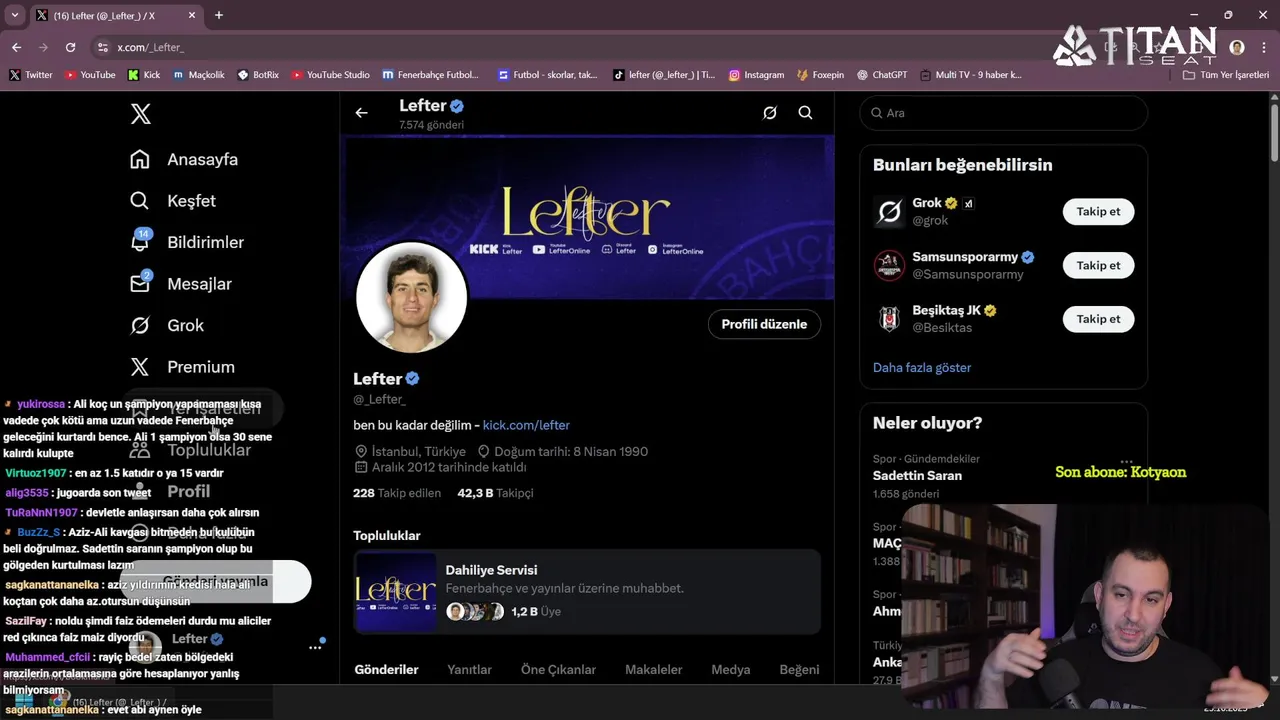Open the Foxepin bookmark
Screen dimensions: 1280x720
(820, 75)
